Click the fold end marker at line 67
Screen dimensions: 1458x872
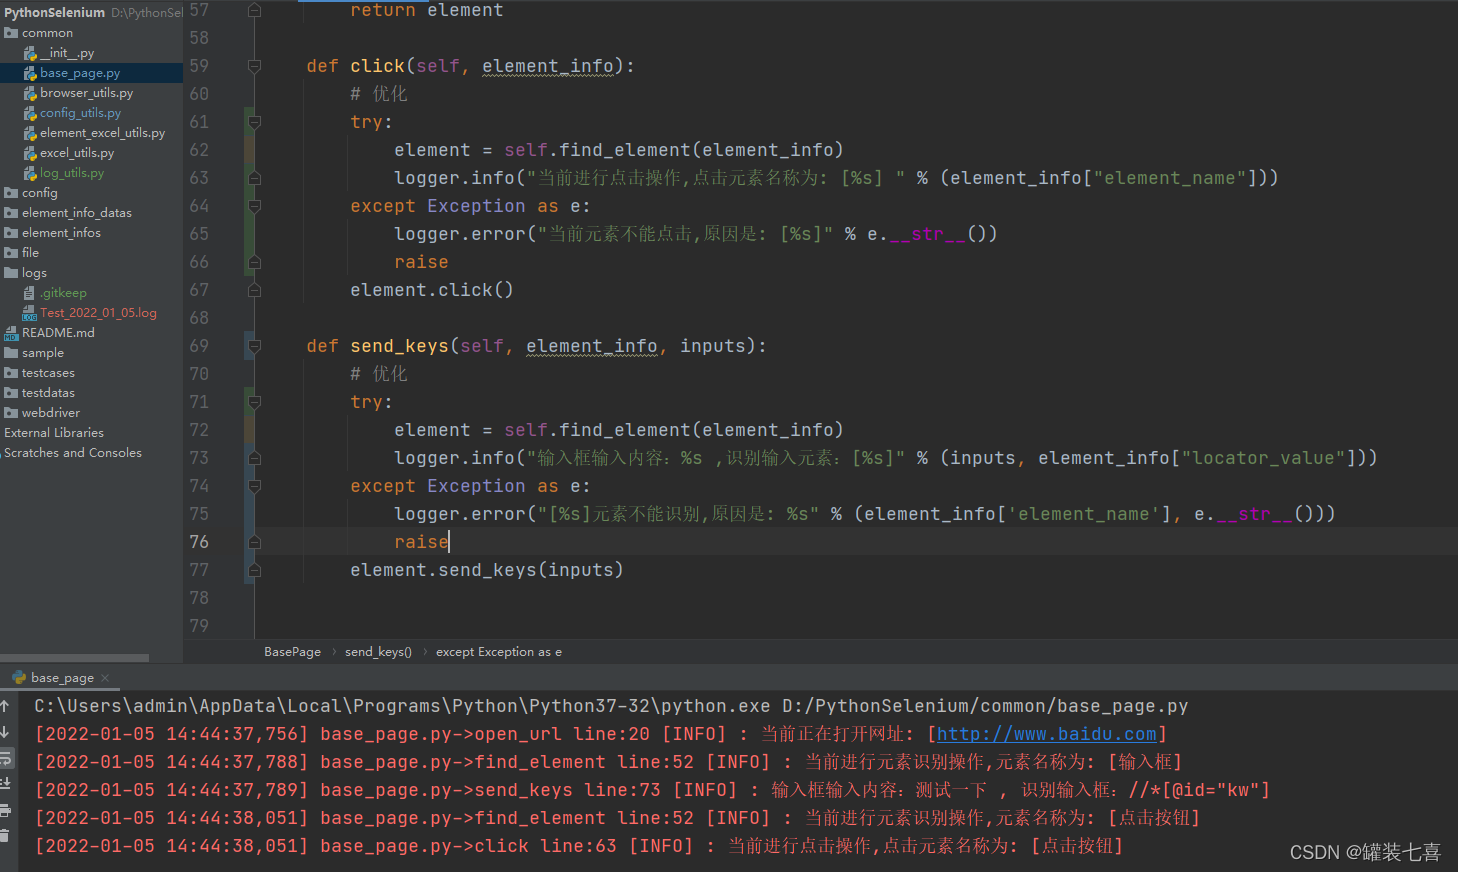[254, 290]
